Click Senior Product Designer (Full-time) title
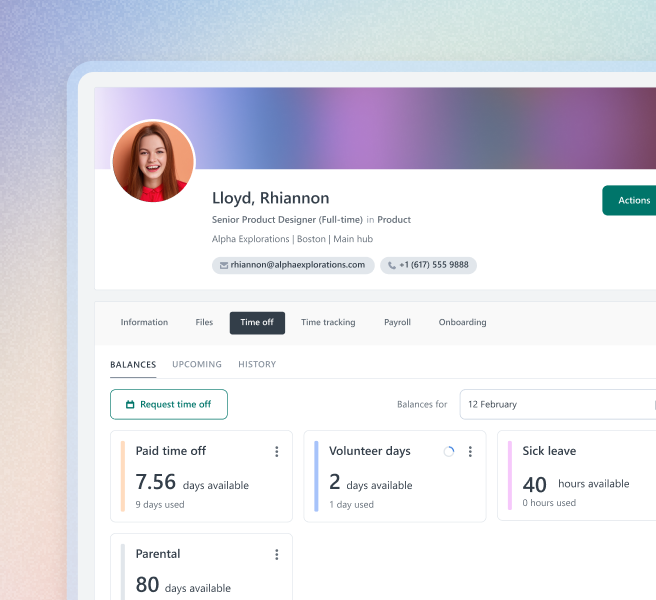656x600 pixels. (x=287, y=220)
